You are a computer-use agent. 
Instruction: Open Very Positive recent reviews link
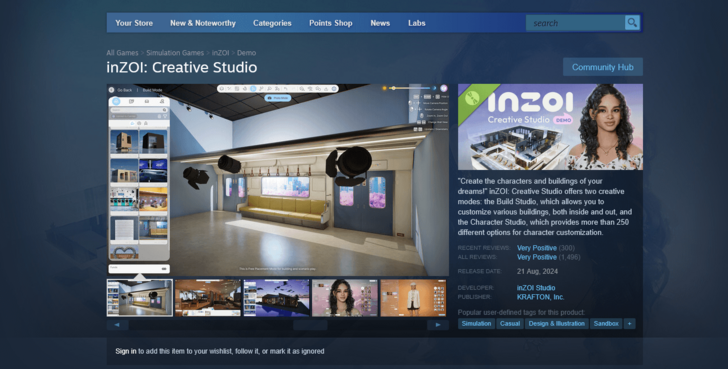(x=537, y=248)
